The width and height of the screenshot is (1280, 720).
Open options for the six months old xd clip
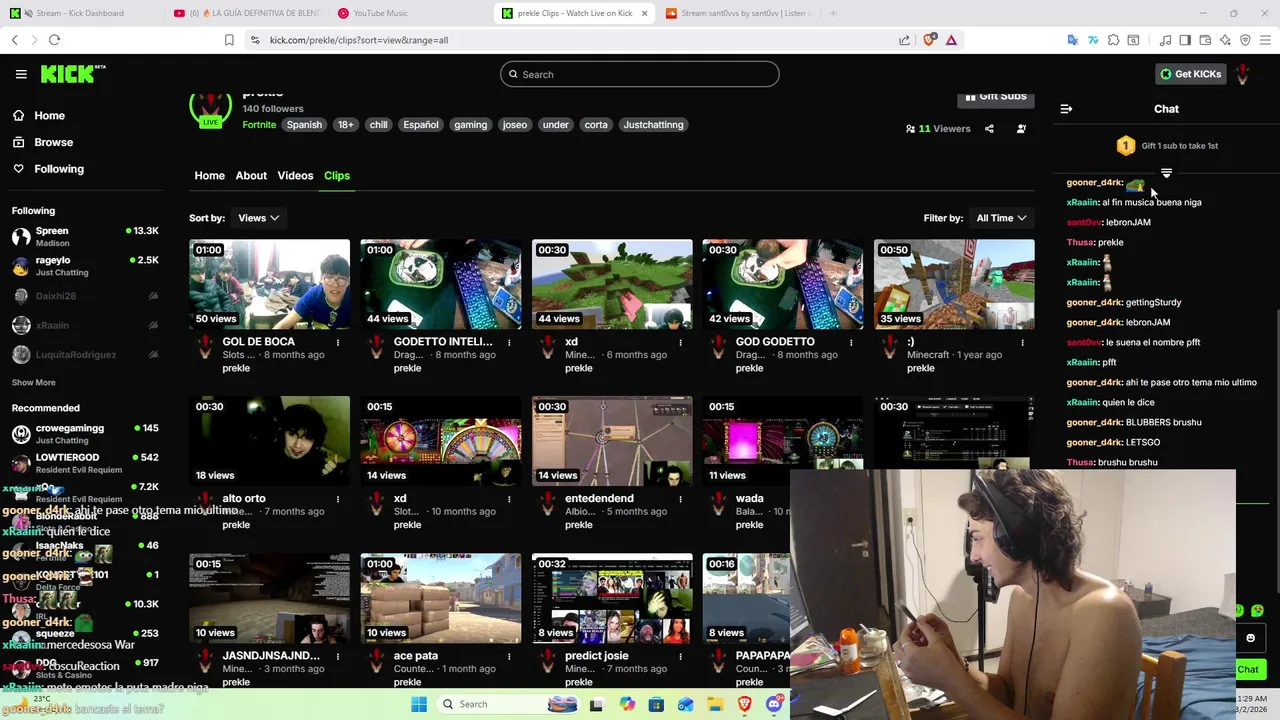(x=680, y=342)
